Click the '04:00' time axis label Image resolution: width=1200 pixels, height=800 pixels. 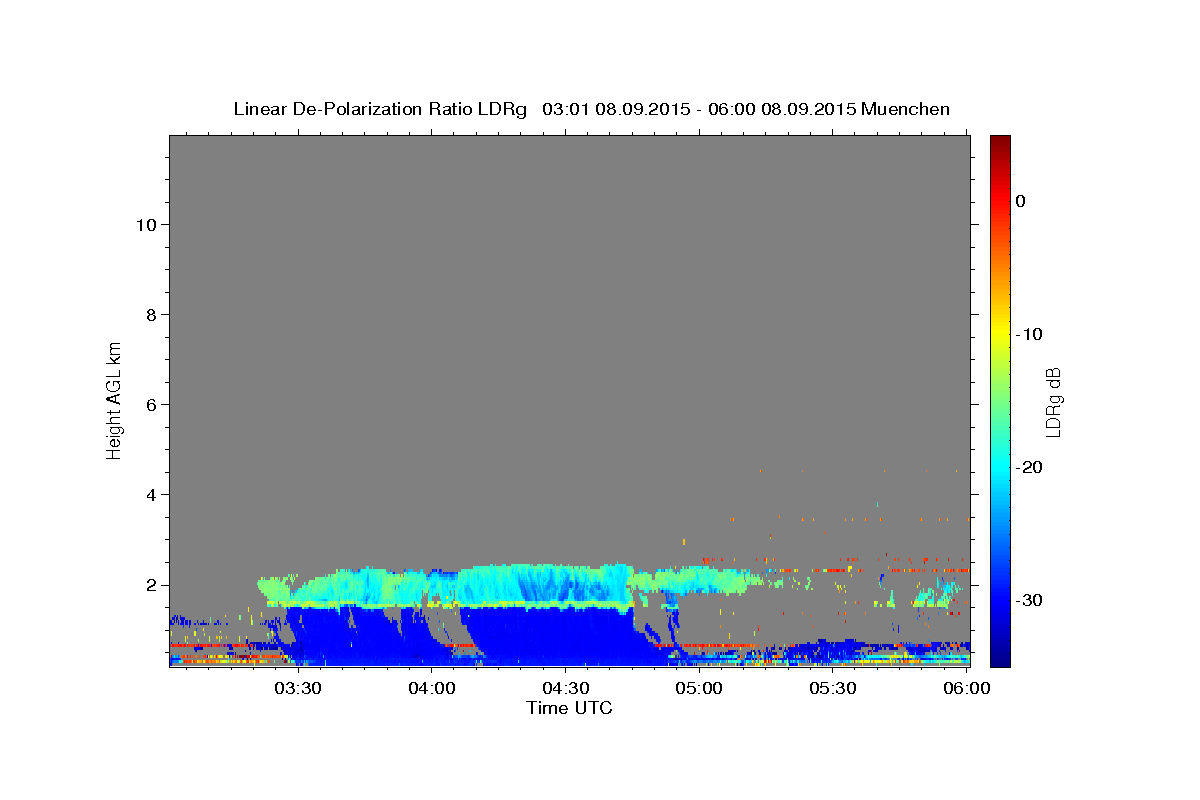tap(432, 689)
